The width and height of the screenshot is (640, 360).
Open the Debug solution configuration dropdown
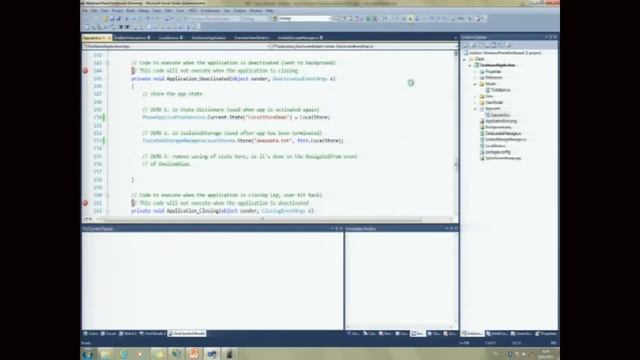point(255,19)
